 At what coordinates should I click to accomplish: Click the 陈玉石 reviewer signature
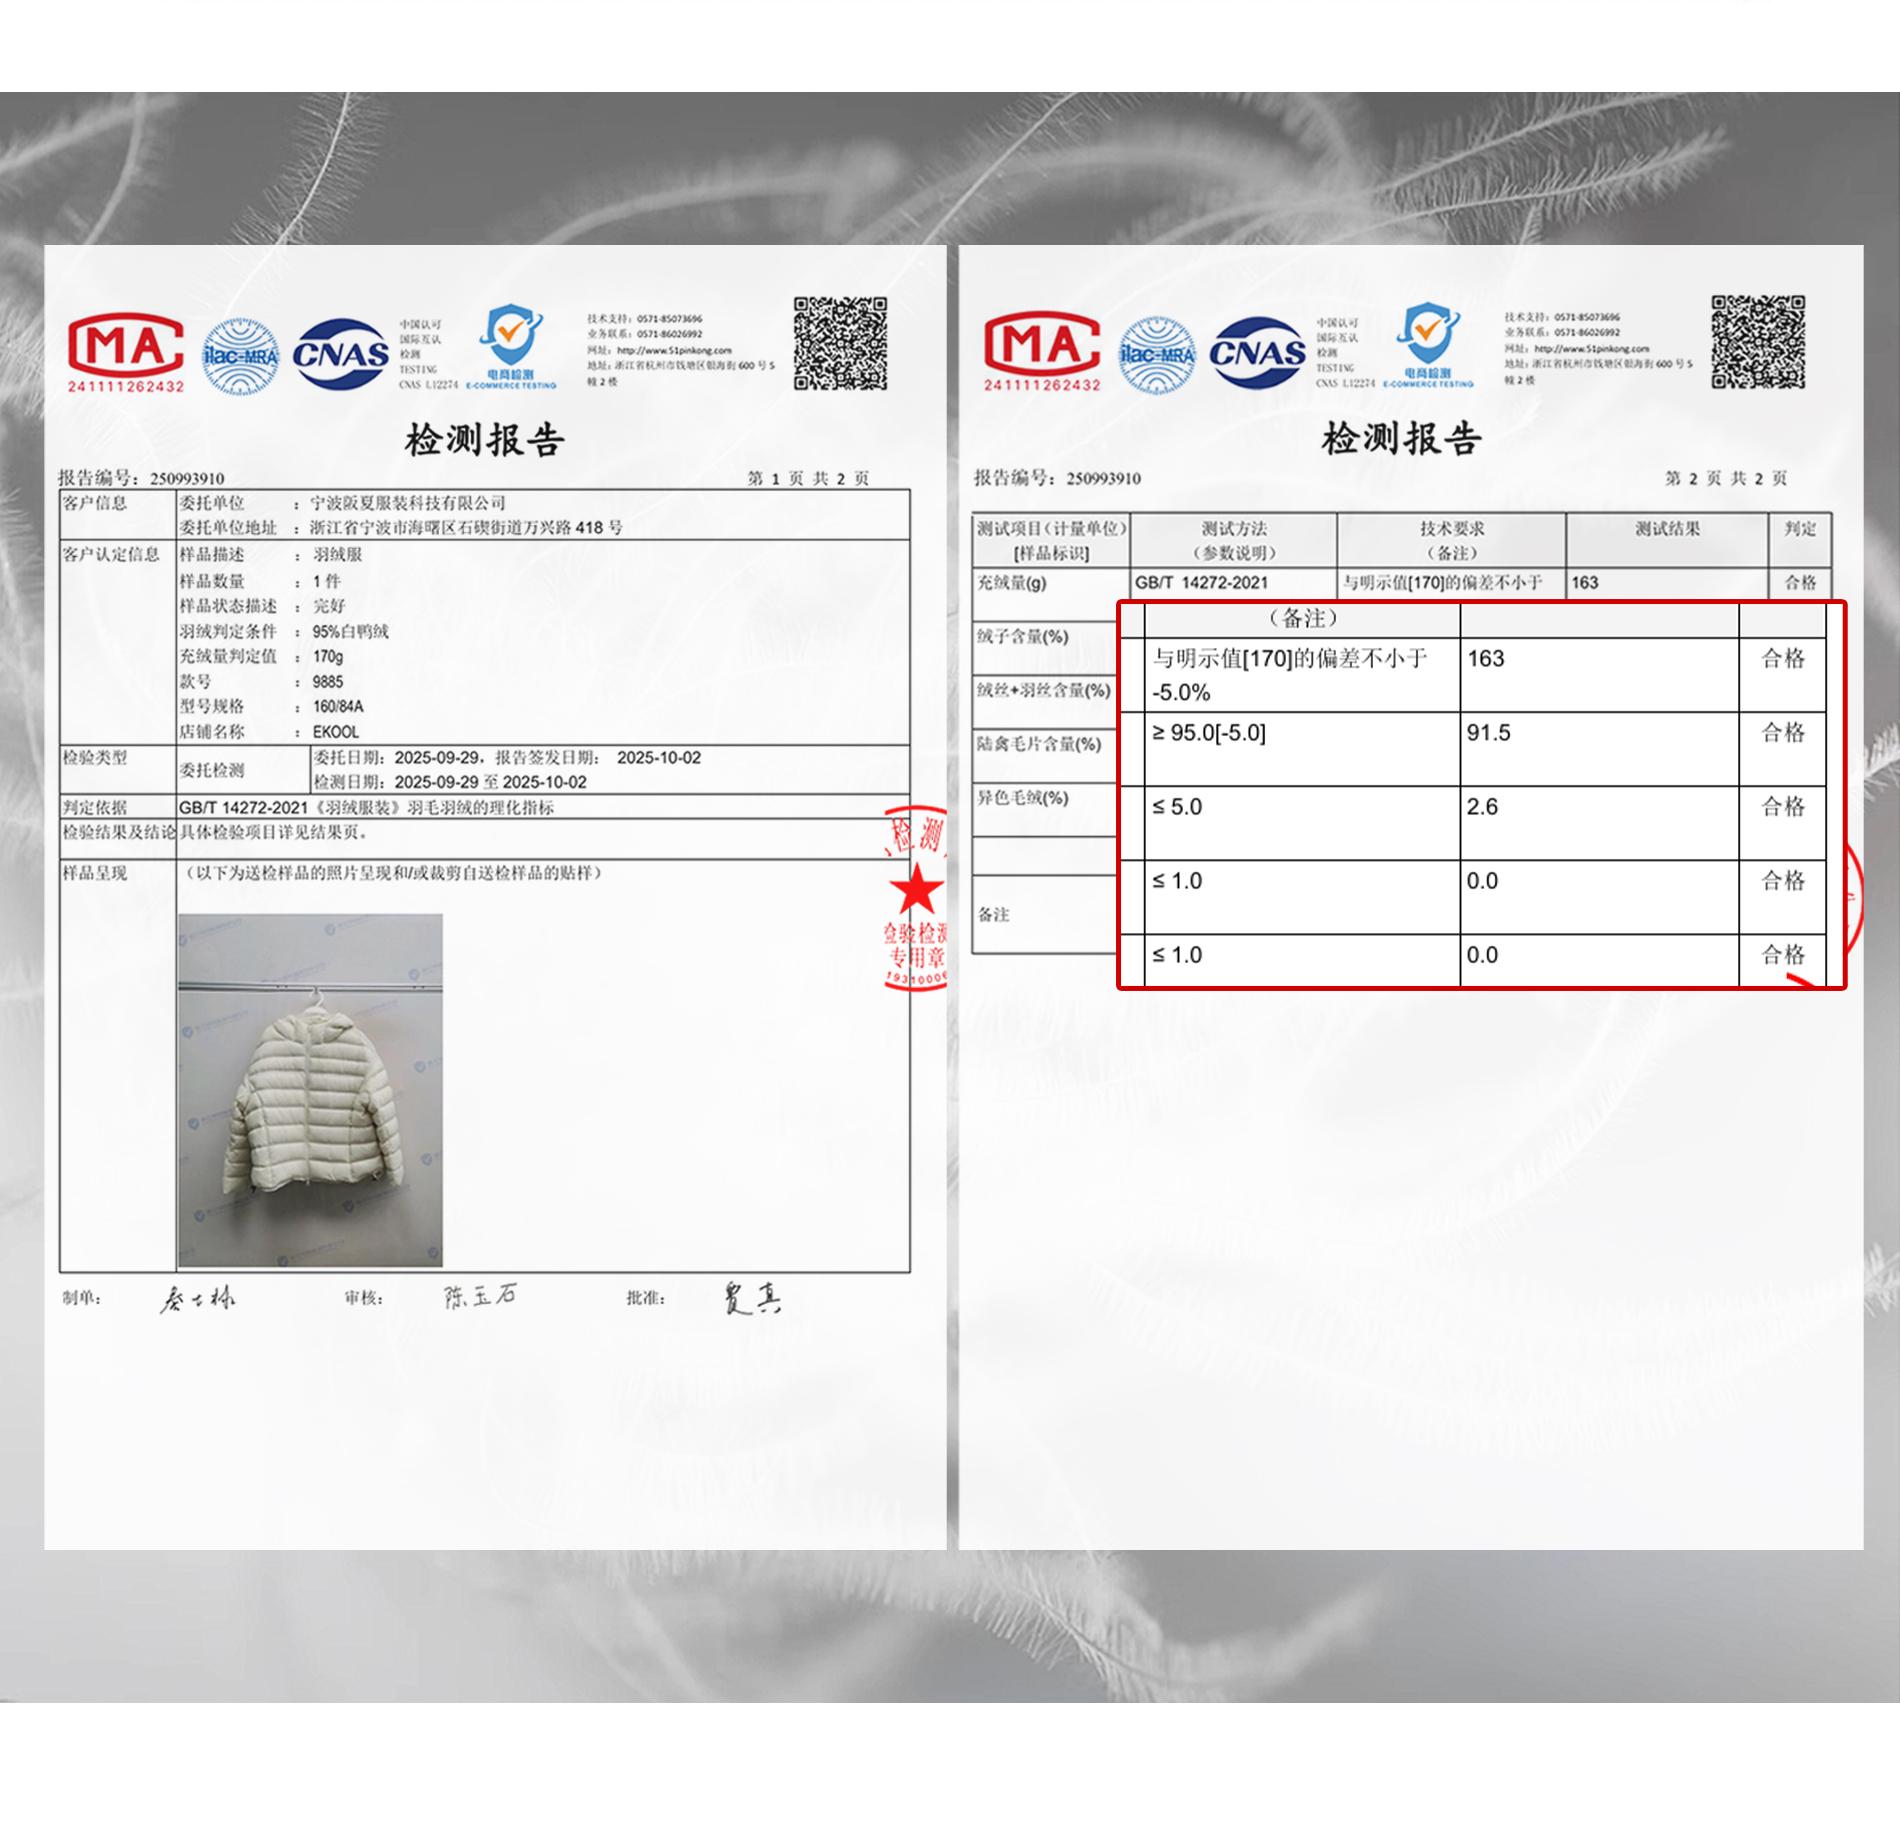click(x=481, y=1297)
